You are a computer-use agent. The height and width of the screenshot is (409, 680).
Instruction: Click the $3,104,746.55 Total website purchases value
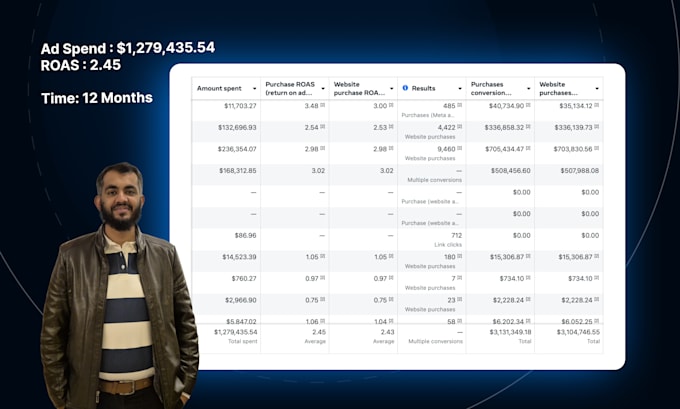578,332
